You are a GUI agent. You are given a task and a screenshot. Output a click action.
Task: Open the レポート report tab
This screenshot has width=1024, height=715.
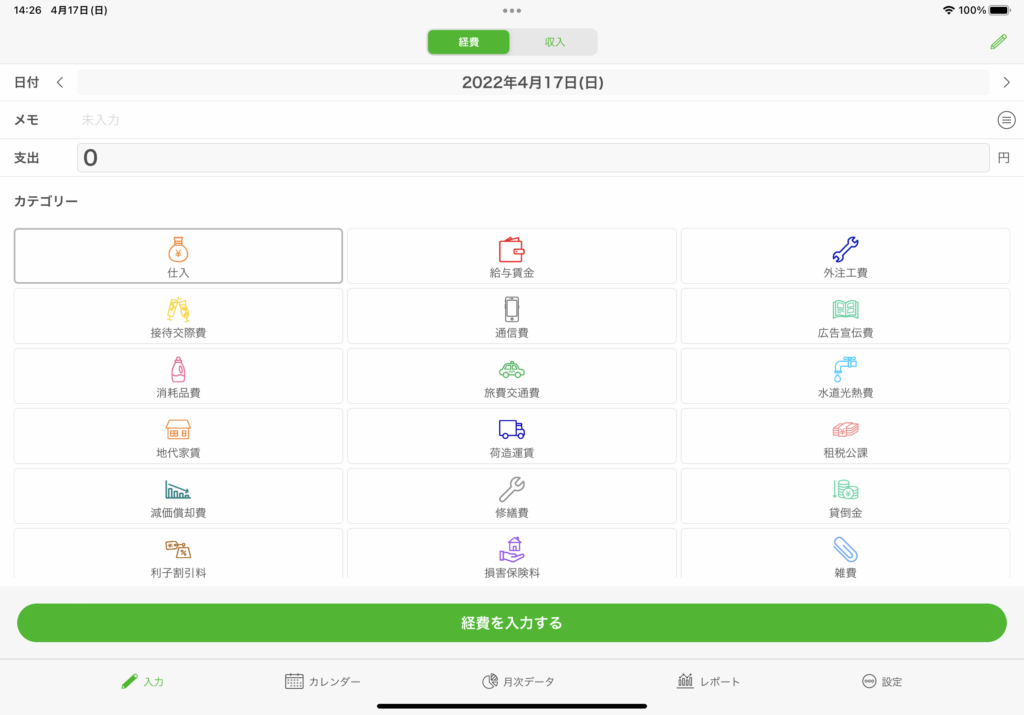click(709, 682)
